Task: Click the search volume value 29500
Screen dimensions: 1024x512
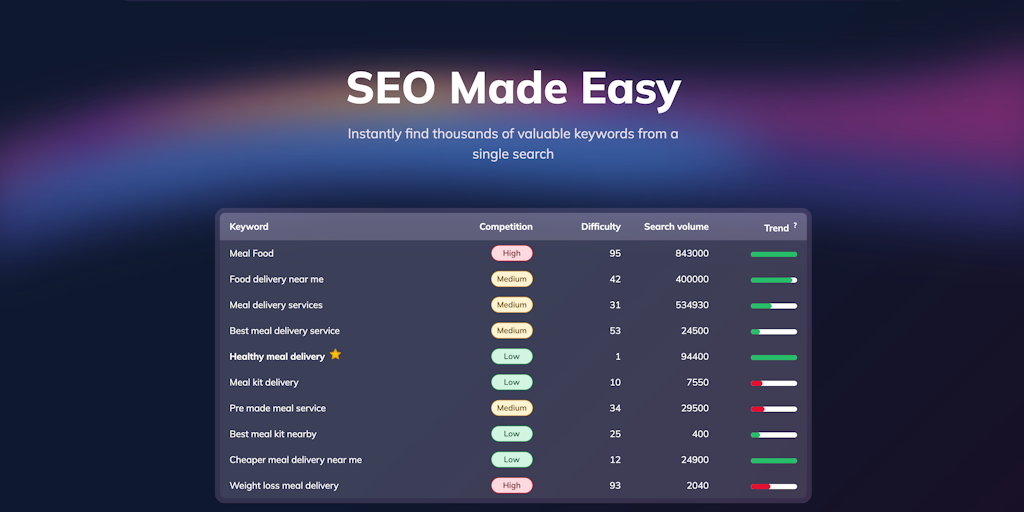Action: (694, 408)
